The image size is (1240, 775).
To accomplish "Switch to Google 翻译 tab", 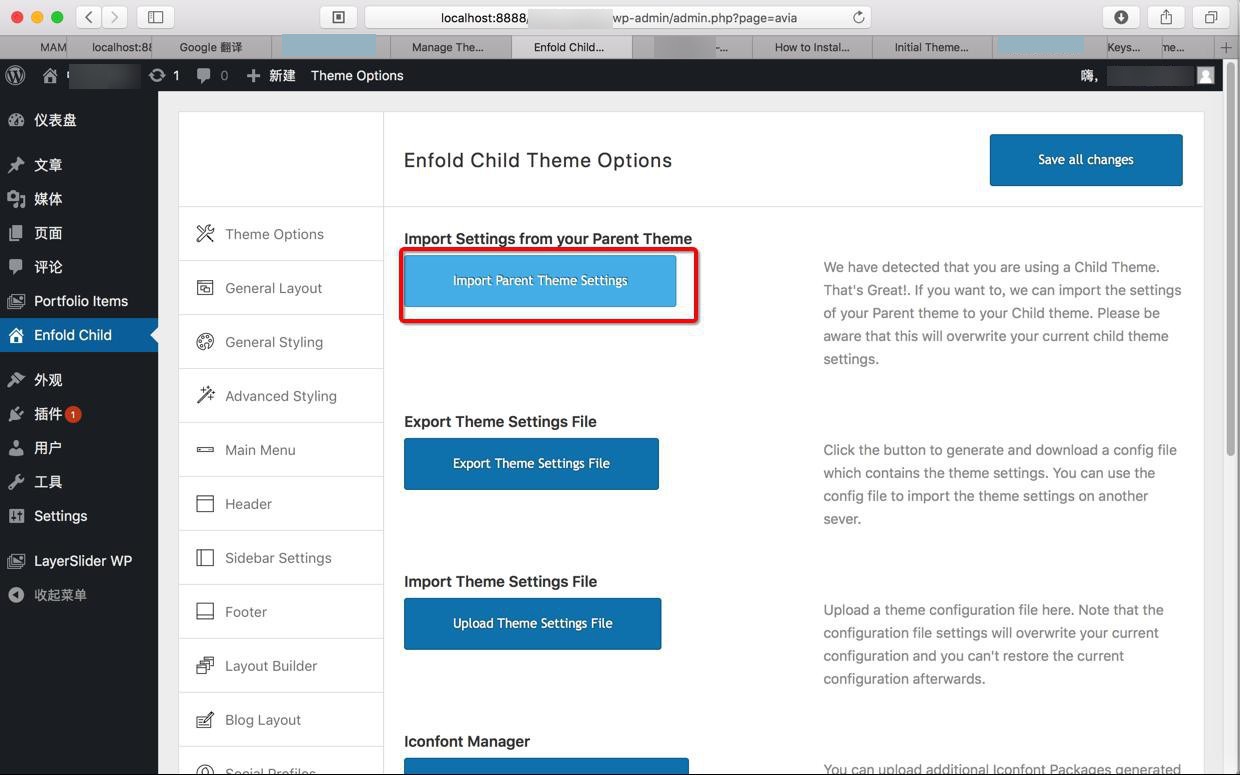I will pos(211,47).
